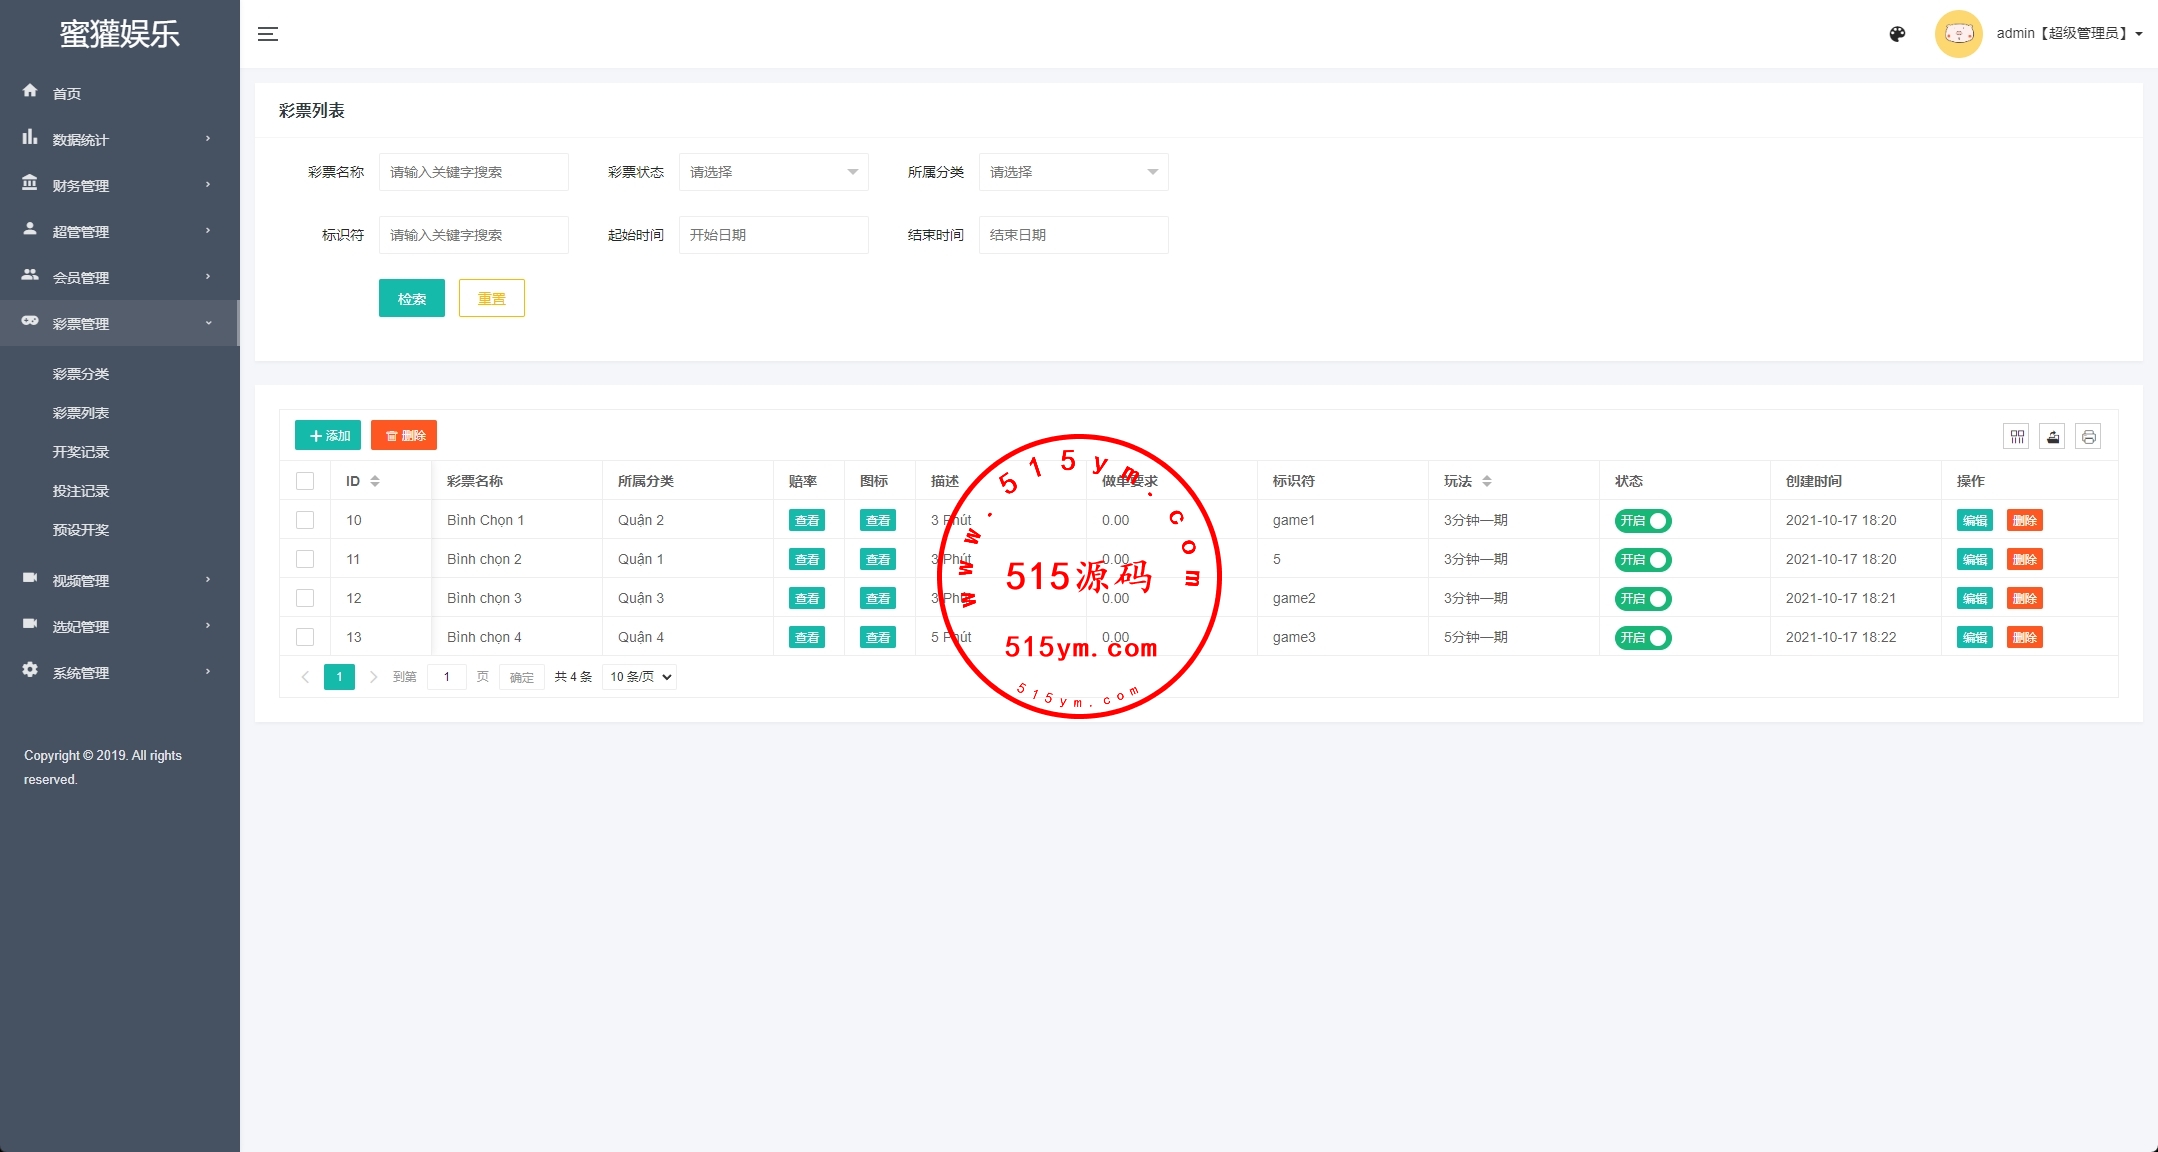Collapse the sidebar with the hamburger icon
This screenshot has width=2158, height=1152.
268,34
